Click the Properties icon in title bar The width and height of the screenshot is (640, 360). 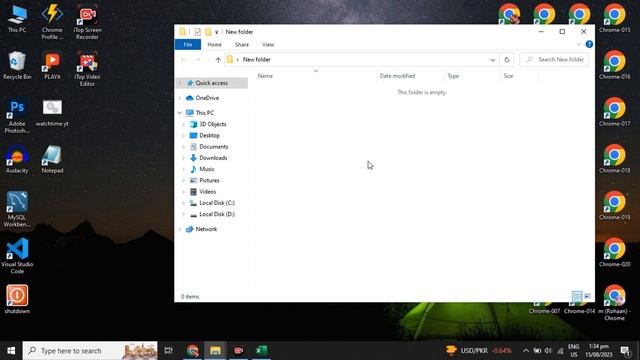[198, 32]
